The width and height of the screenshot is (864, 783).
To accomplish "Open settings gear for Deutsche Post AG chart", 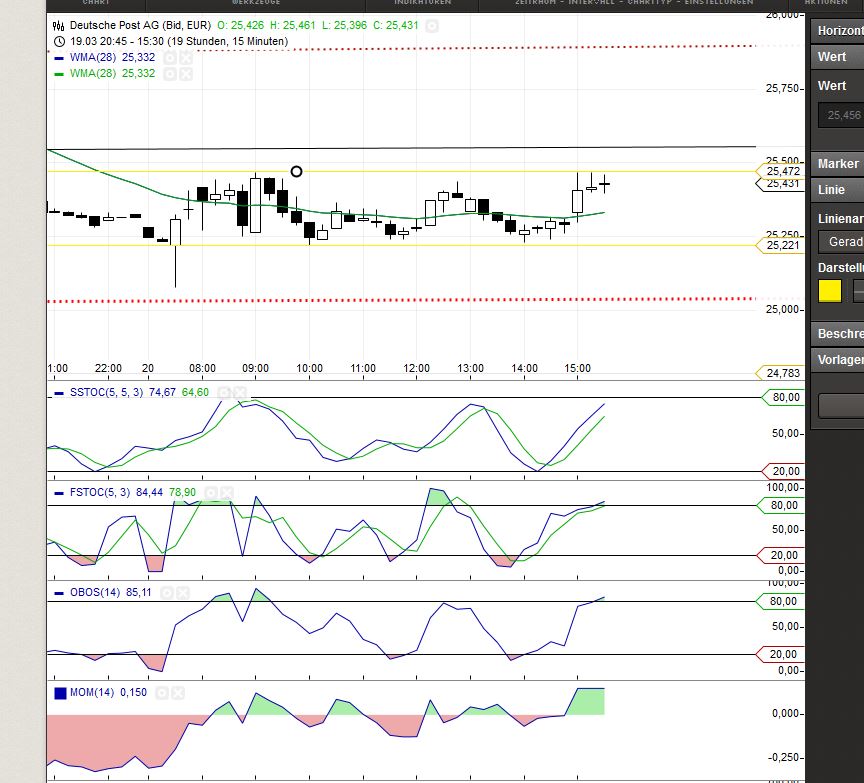I will click(432, 25).
